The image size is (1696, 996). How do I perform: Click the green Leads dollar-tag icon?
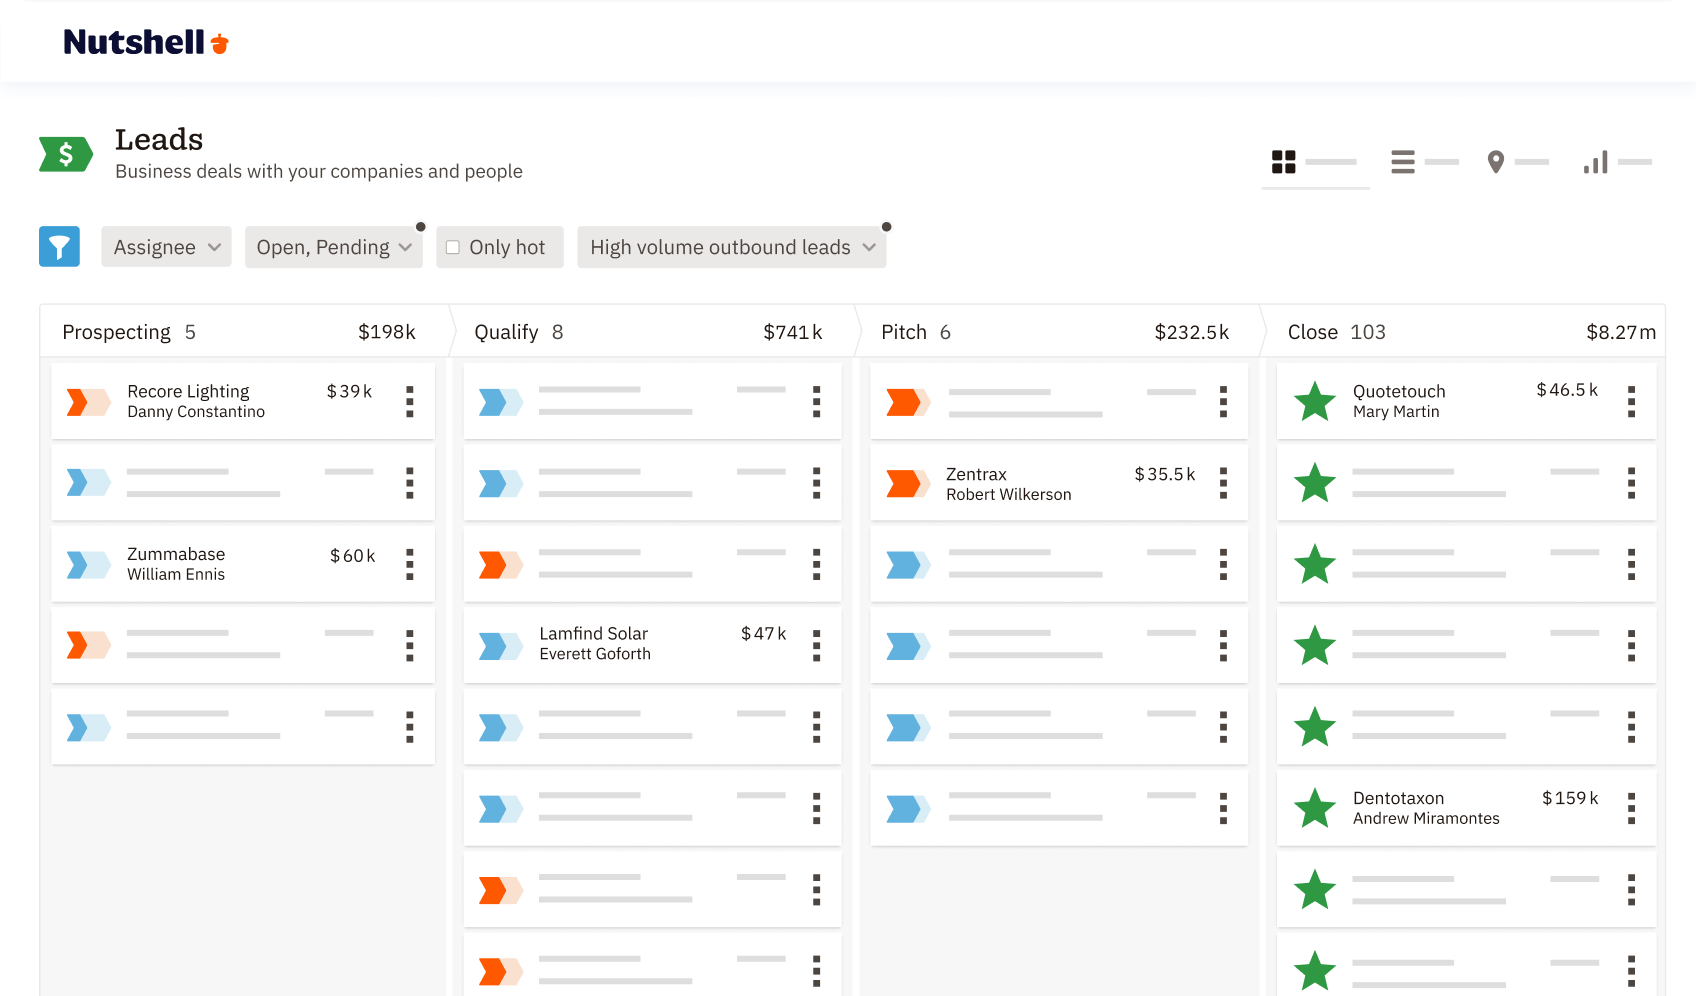64,153
